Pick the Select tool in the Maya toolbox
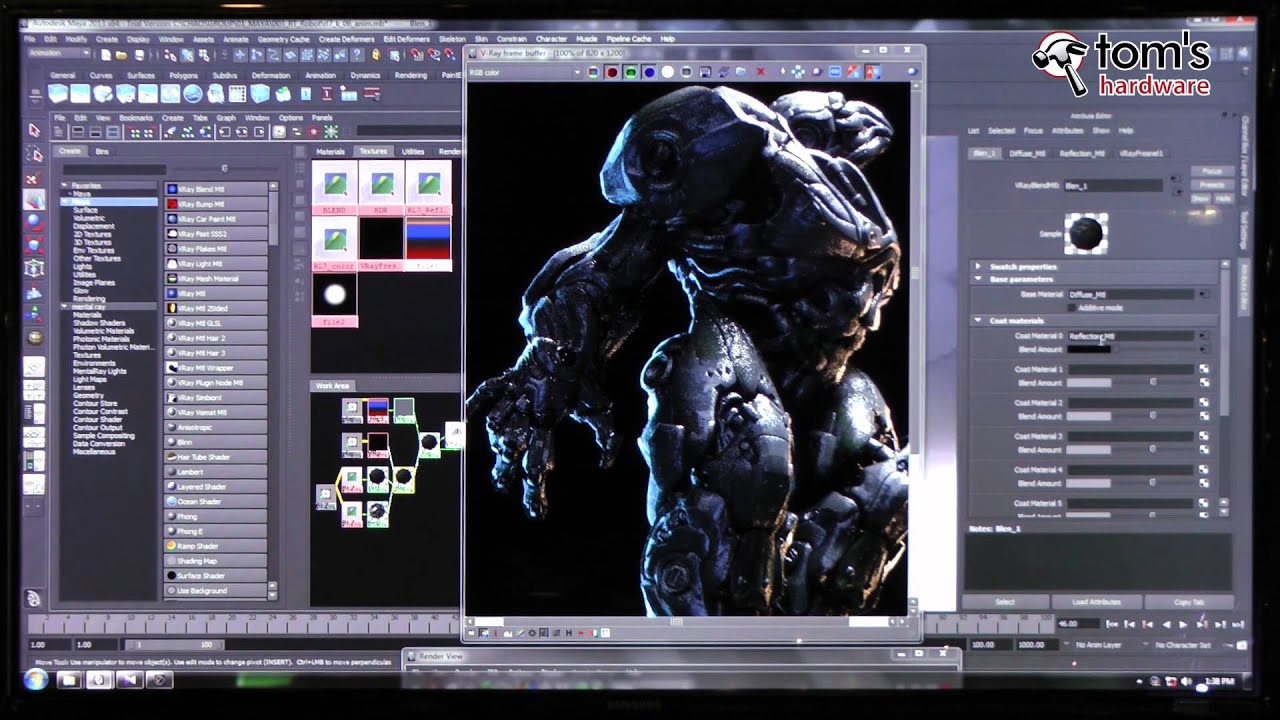 pos(34,131)
